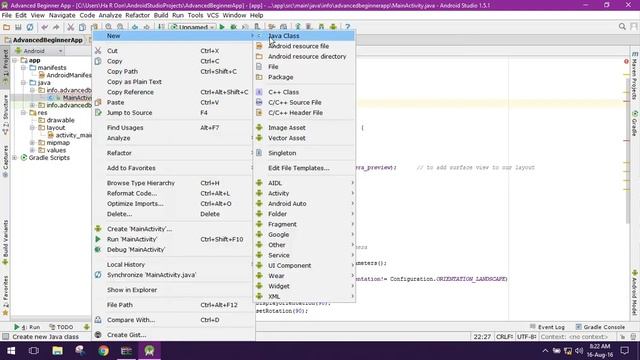Click Run 'MainActivity' in context menu
This screenshot has width=640, height=360.
173,239
